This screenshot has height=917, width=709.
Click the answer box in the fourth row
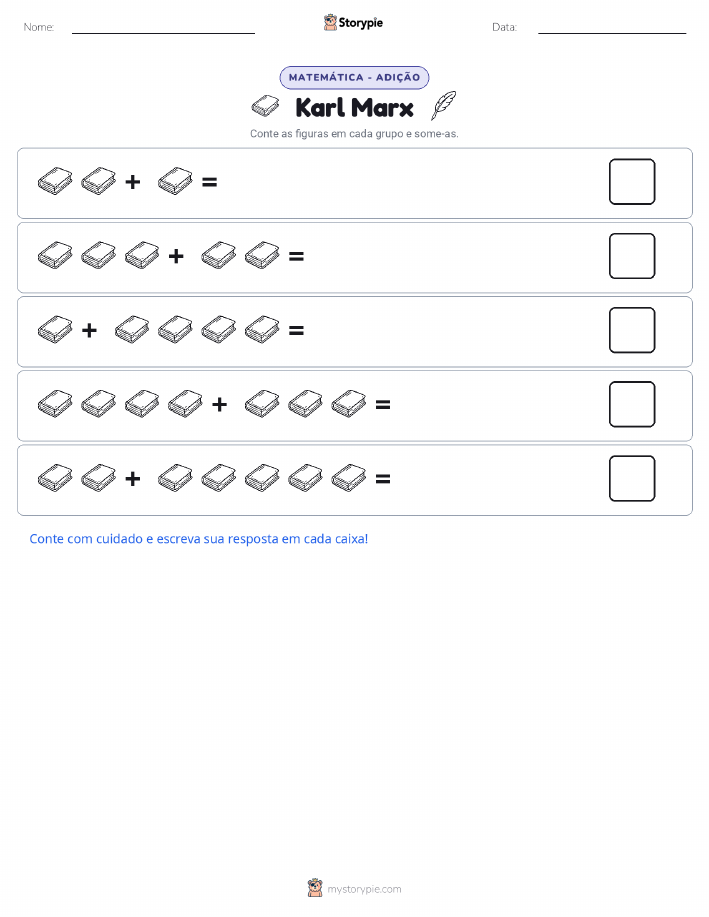pyautogui.click(x=632, y=404)
